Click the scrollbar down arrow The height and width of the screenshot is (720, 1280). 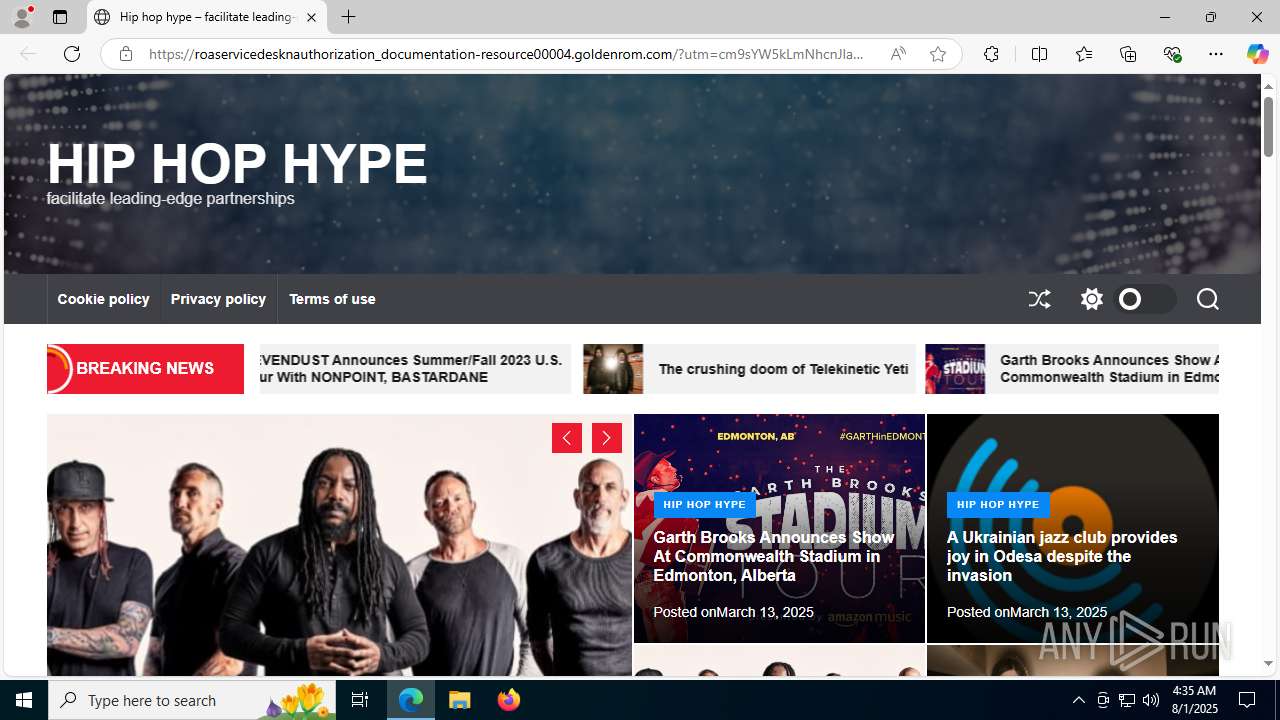[x=1268, y=664]
